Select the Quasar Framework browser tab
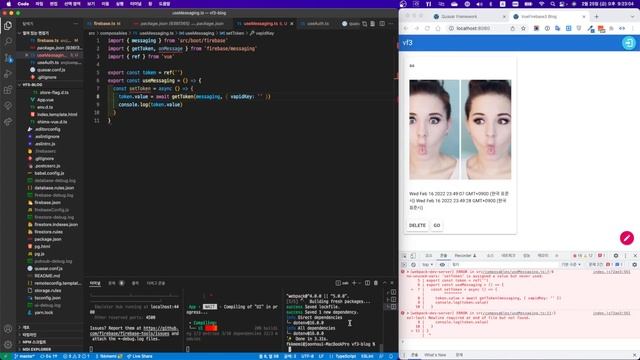Image resolution: width=640 pixels, height=360 pixels. (x=469, y=17)
